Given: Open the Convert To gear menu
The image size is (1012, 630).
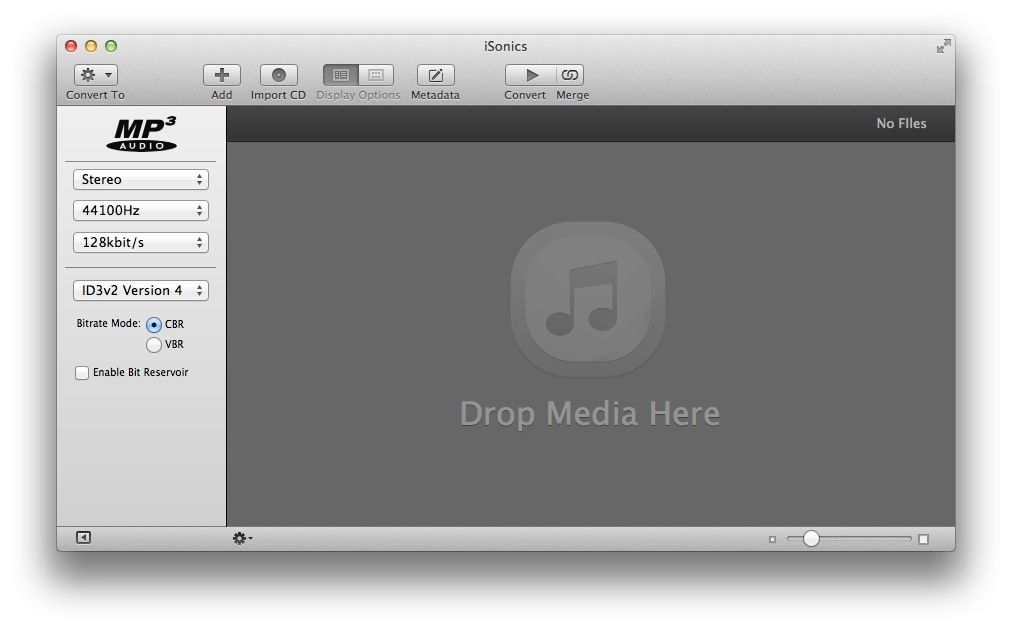Looking at the screenshot, I should [95, 75].
